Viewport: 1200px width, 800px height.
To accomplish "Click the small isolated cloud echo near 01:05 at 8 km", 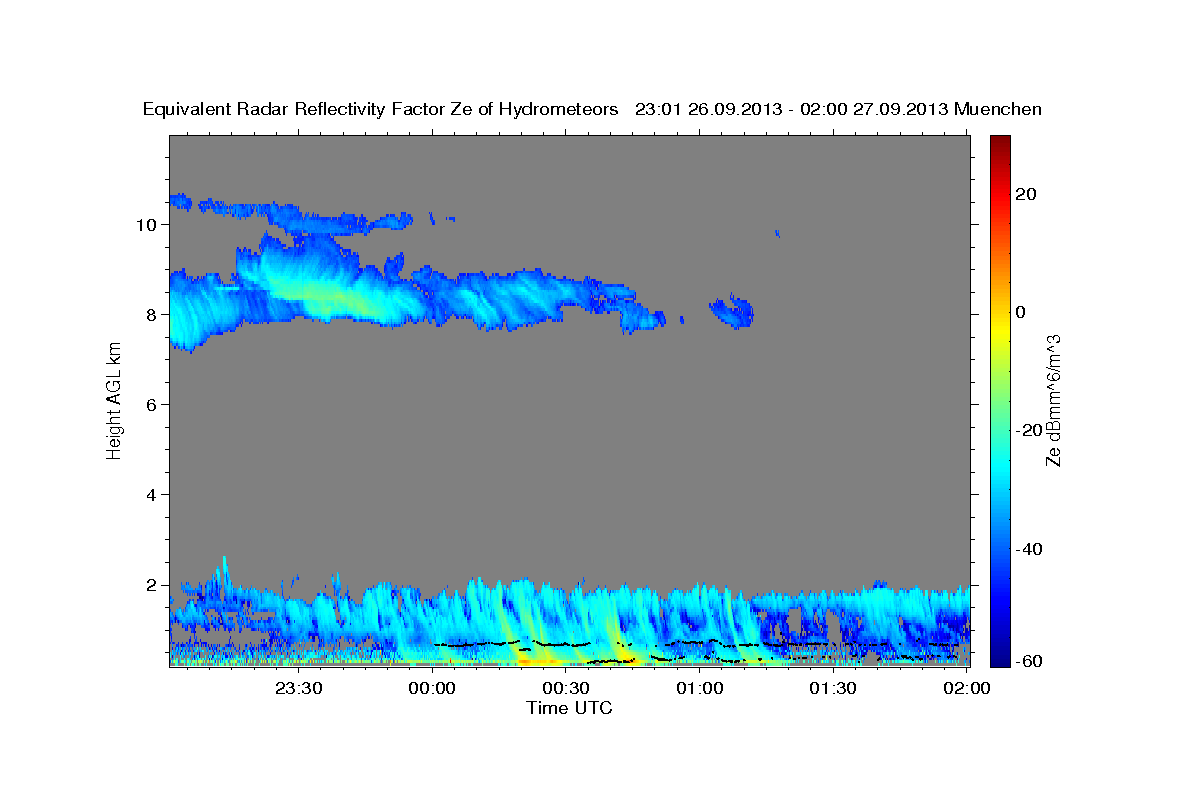I will click(733, 311).
